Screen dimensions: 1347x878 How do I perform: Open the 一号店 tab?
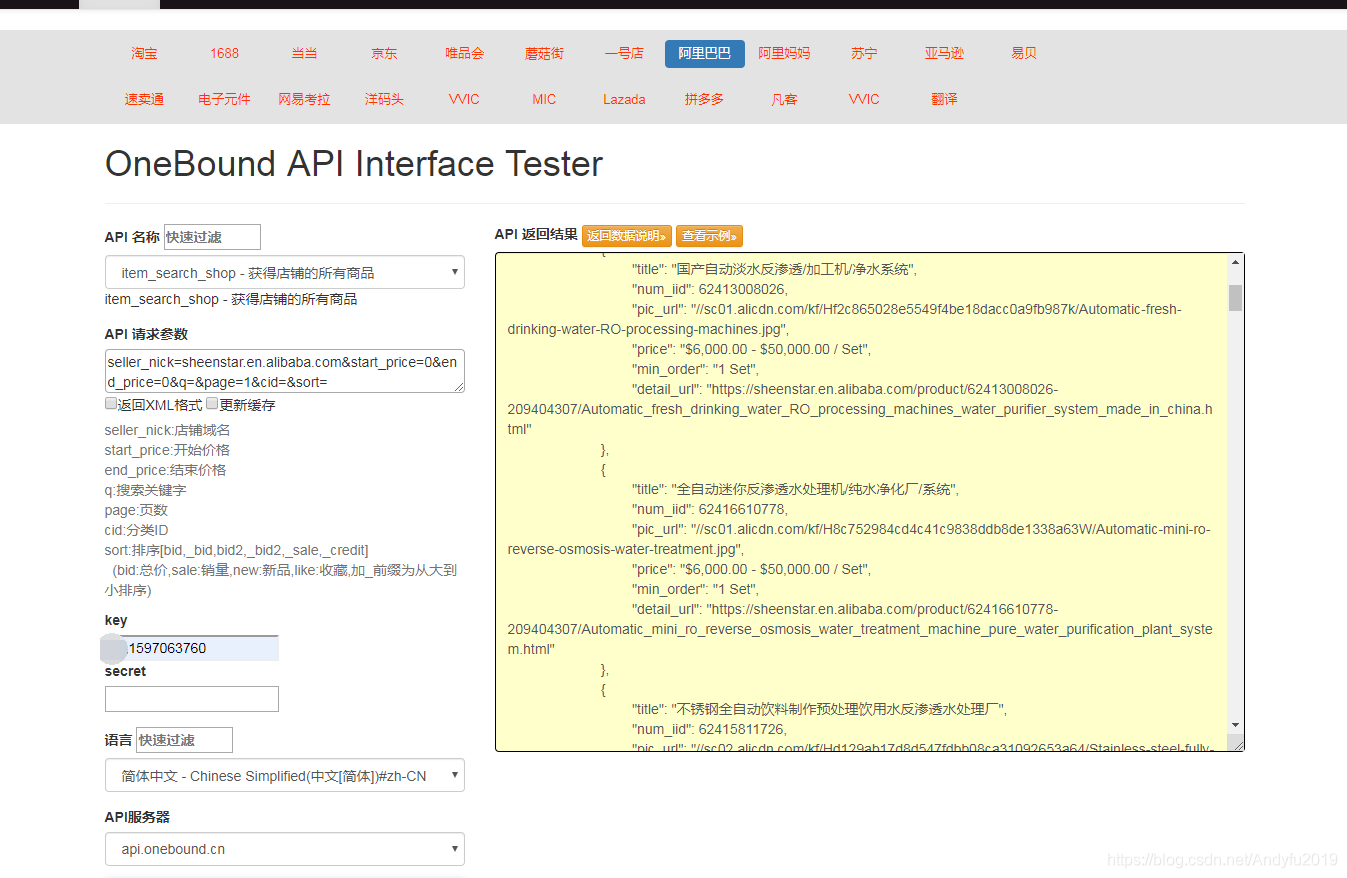click(624, 54)
